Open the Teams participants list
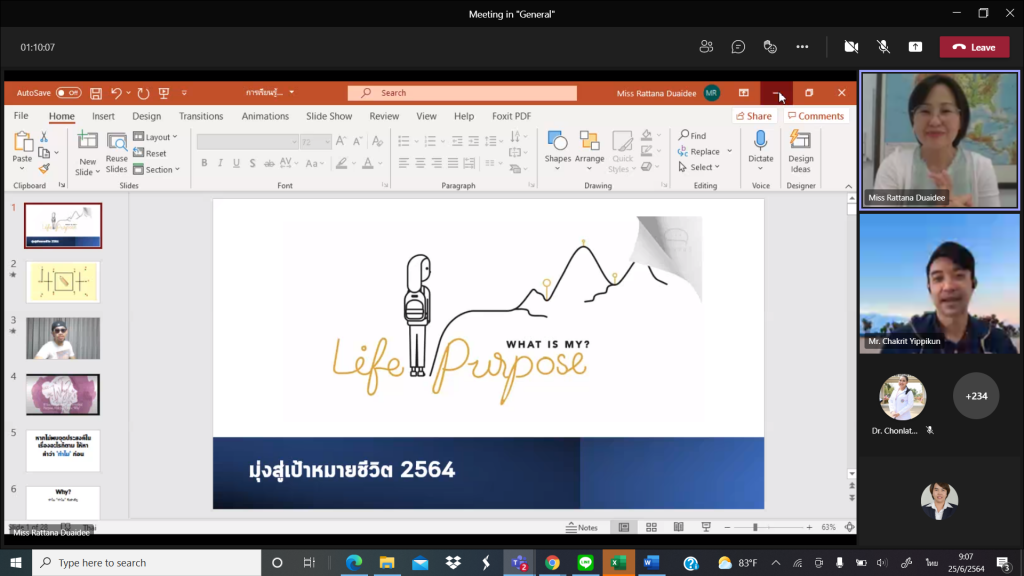This screenshot has width=1024, height=576. [706, 47]
